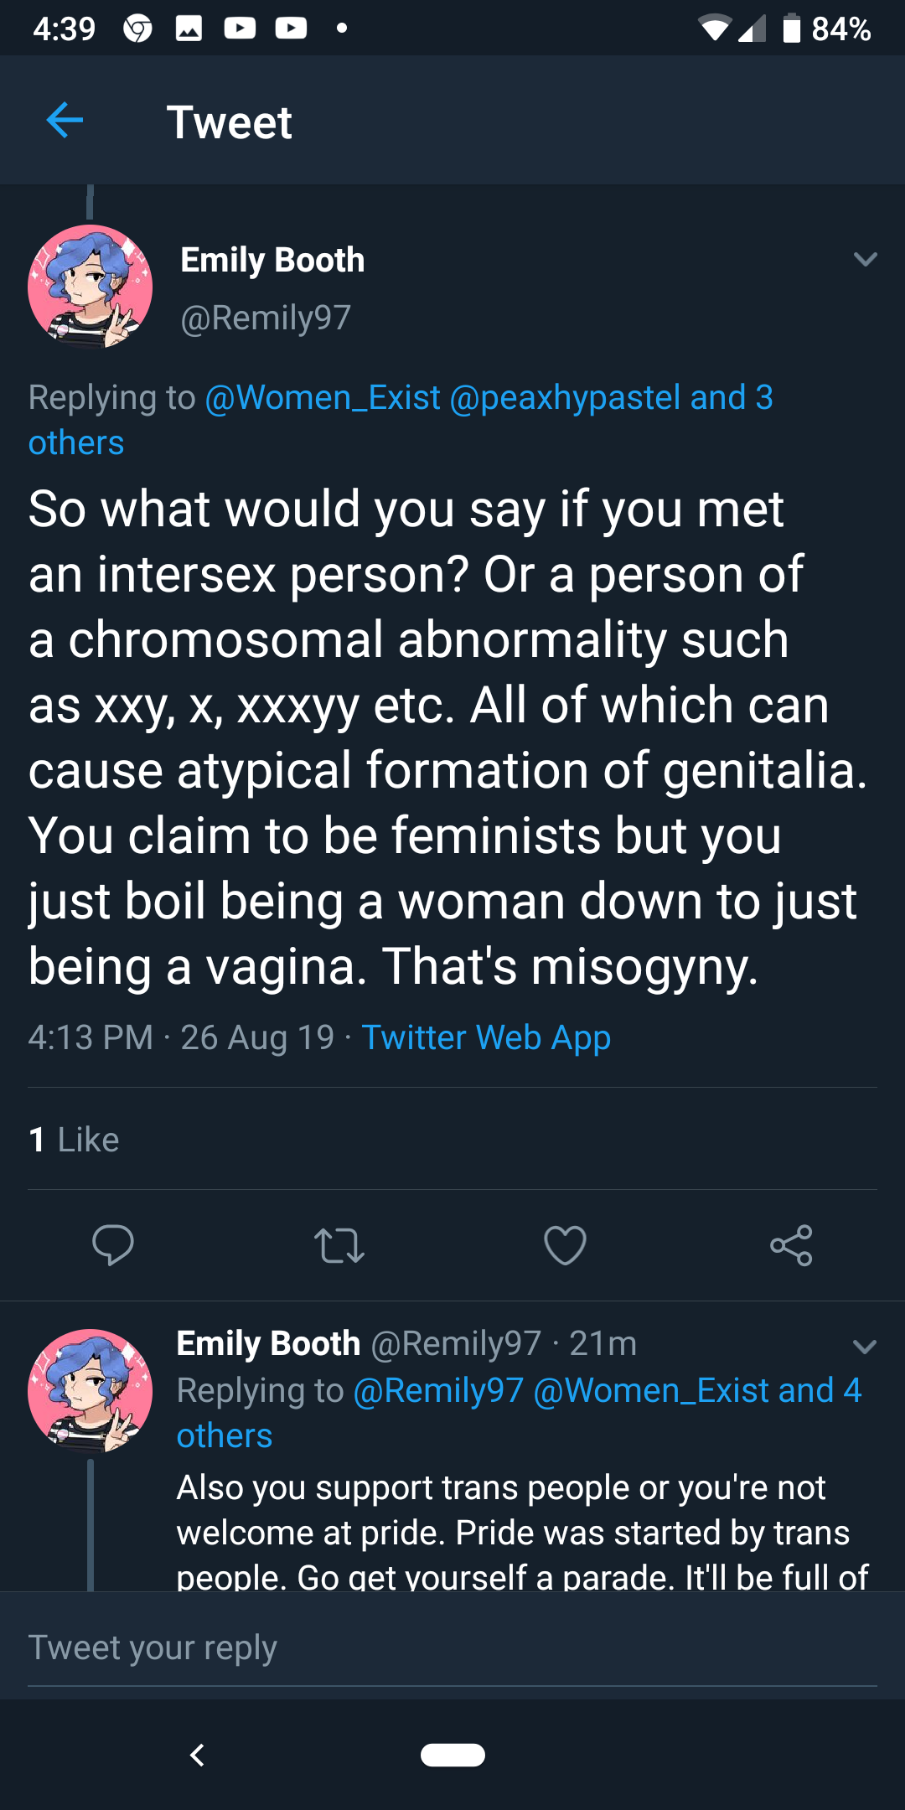Open Emily Booth's main profile avatar

point(90,287)
